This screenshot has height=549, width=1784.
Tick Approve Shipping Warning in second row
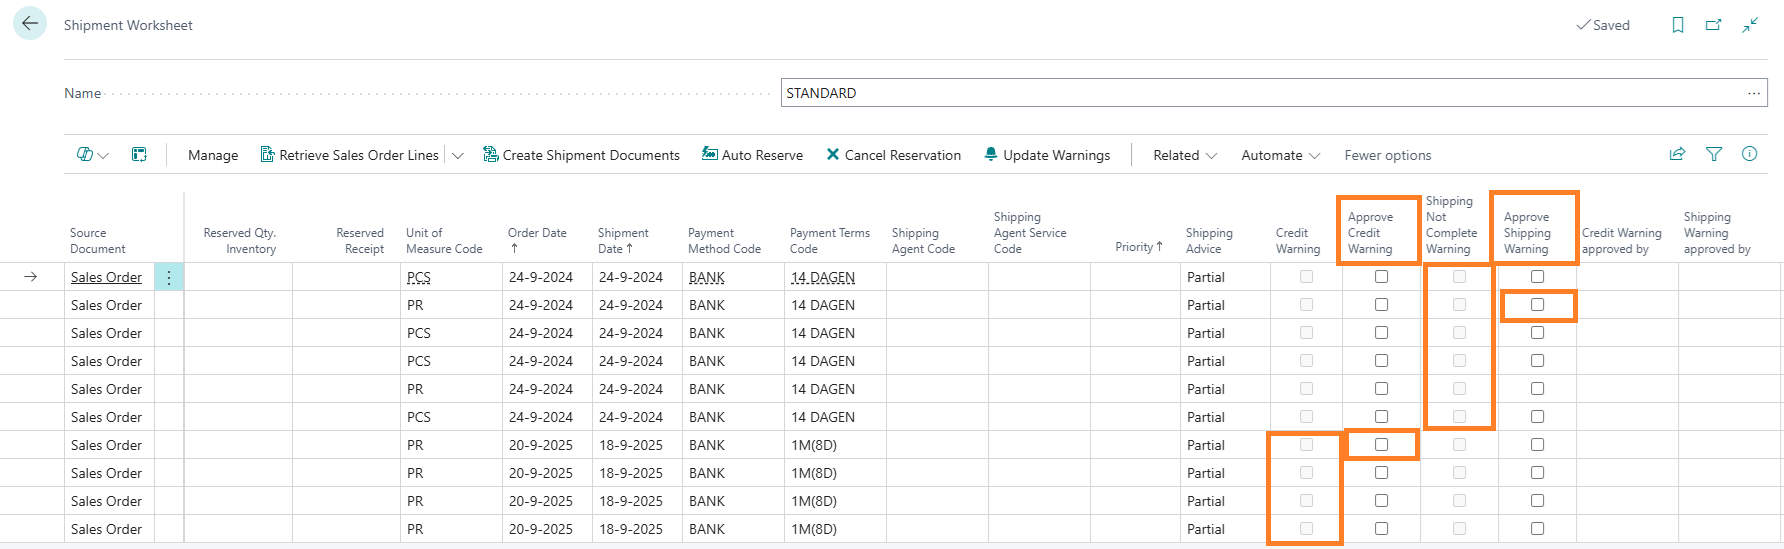point(1537,305)
